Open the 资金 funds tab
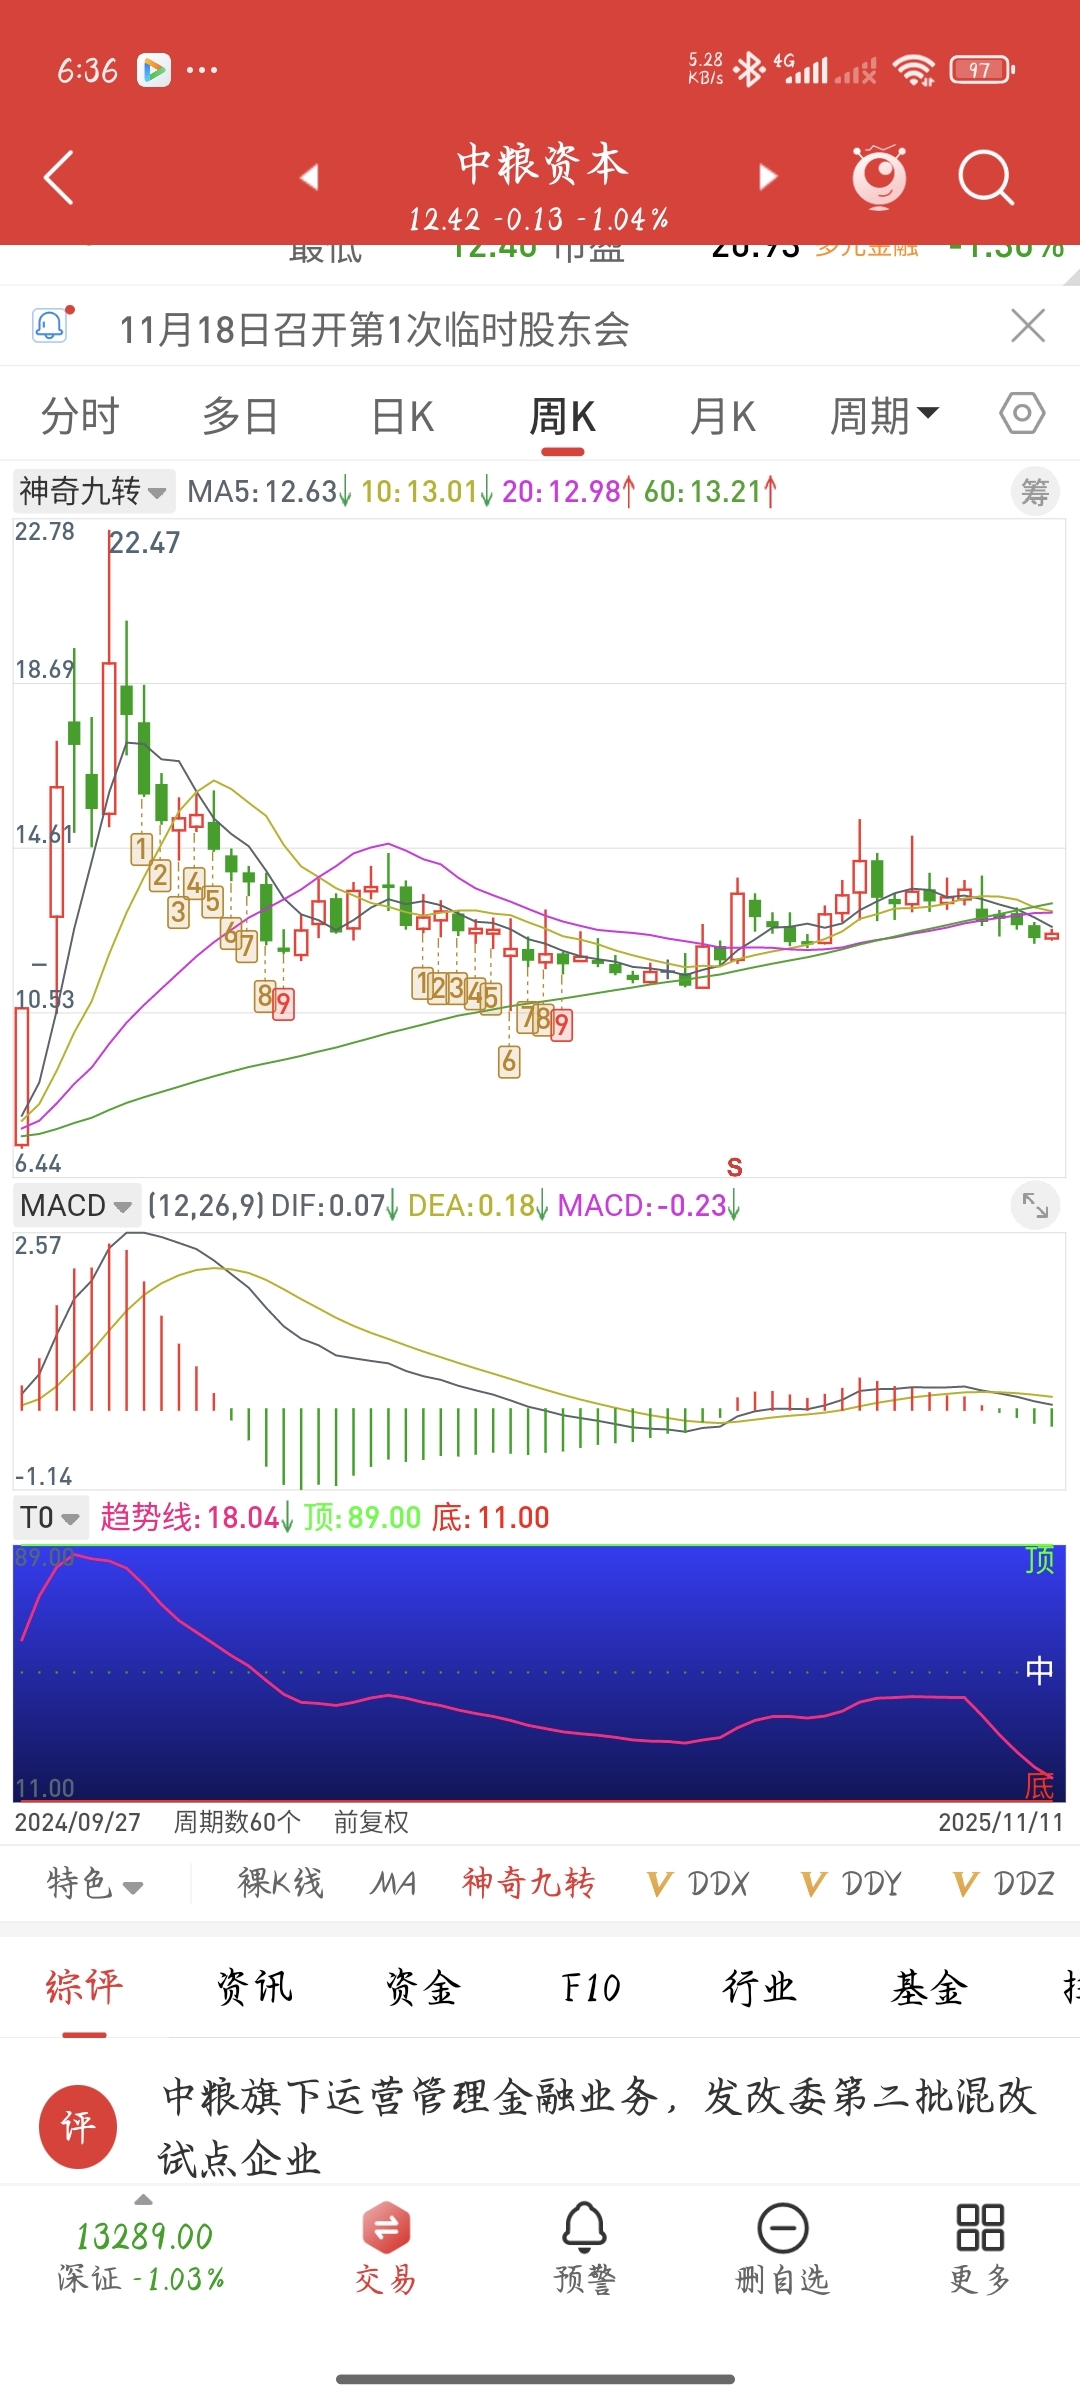1080x2400 pixels. (422, 1988)
